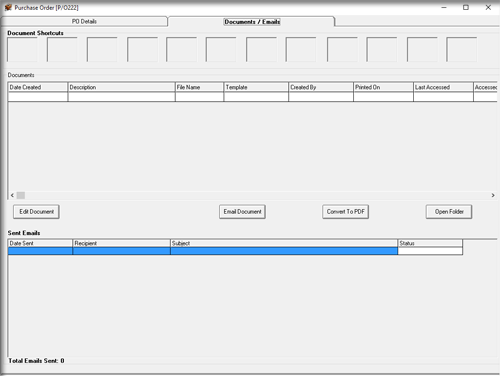500x376 pixels.
Task: Sort documents by Description column header
Action: click(121, 87)
